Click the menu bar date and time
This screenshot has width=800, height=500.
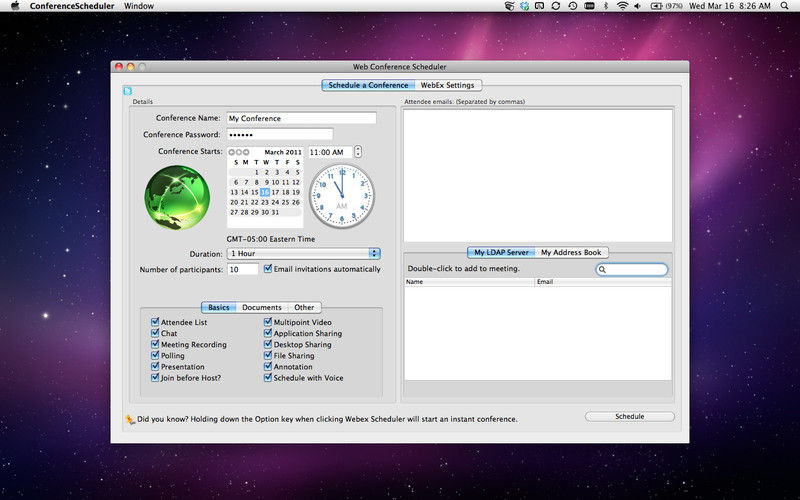tap(730, 6)
